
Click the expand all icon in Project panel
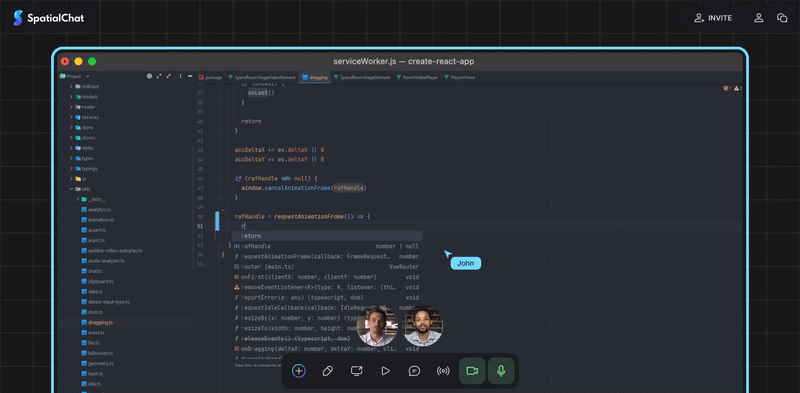tap(159, 76)
